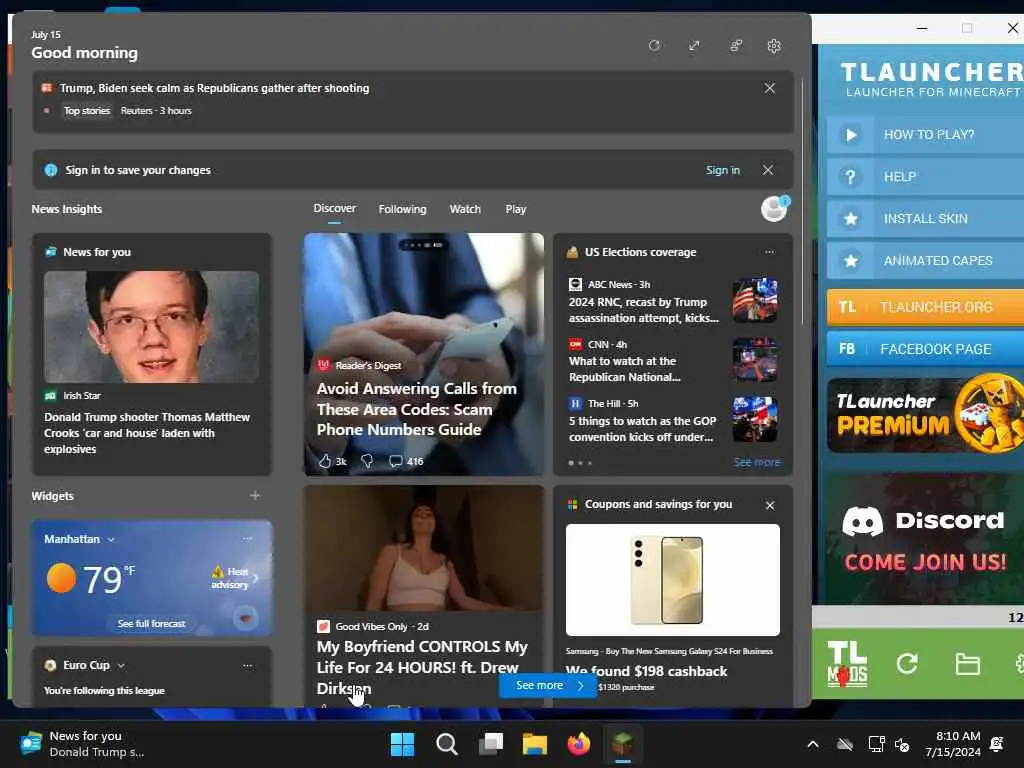Image resolution: width=1024 pixels, height=768 pixels.
Task: Open Windows Start menu
Action: (x=402, y=744)
